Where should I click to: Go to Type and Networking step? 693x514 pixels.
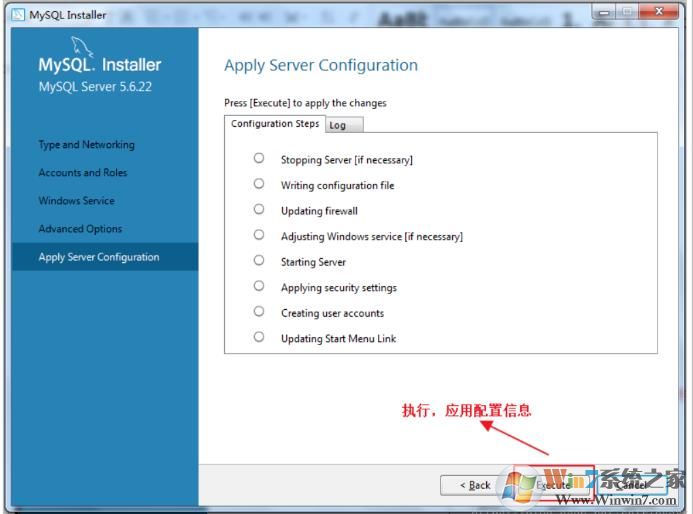click(x=87, y=145)
